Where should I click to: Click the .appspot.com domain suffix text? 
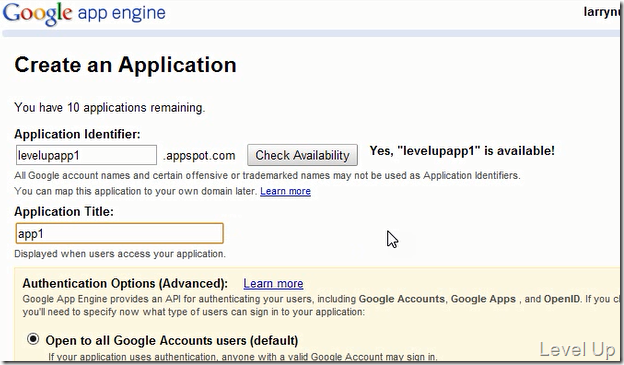[199, 156]
